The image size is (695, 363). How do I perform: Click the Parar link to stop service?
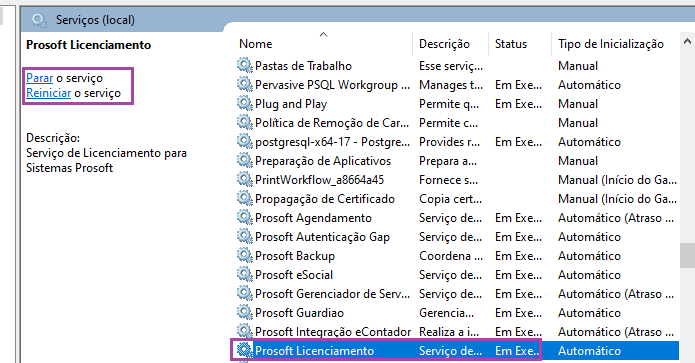click(x=39, y=78)
